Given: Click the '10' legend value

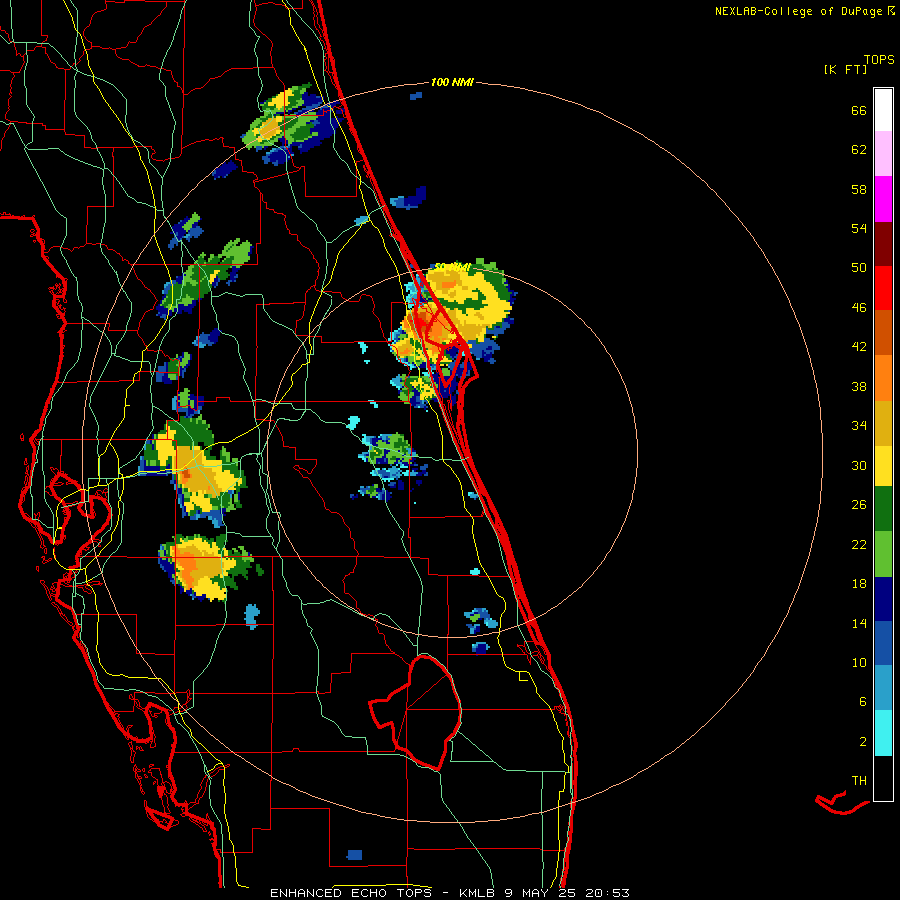Looking at the screenshot, I should (859, 663).
